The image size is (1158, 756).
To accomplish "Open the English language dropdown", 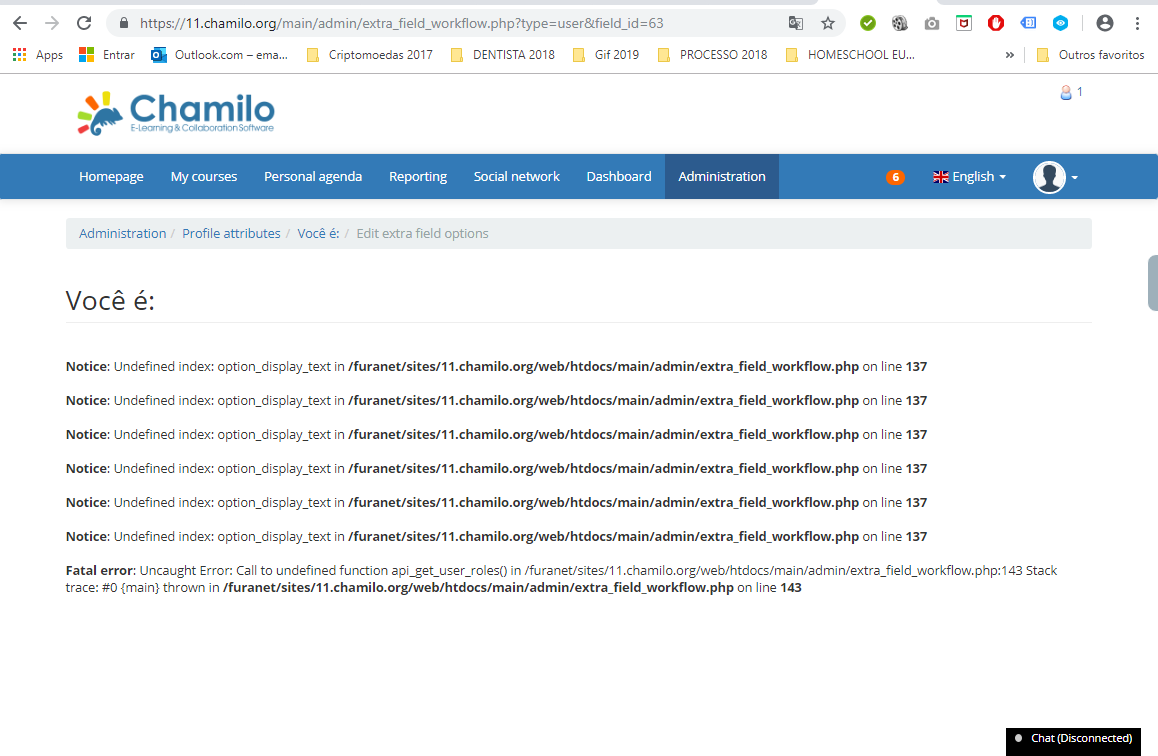I will pos(968,176).
